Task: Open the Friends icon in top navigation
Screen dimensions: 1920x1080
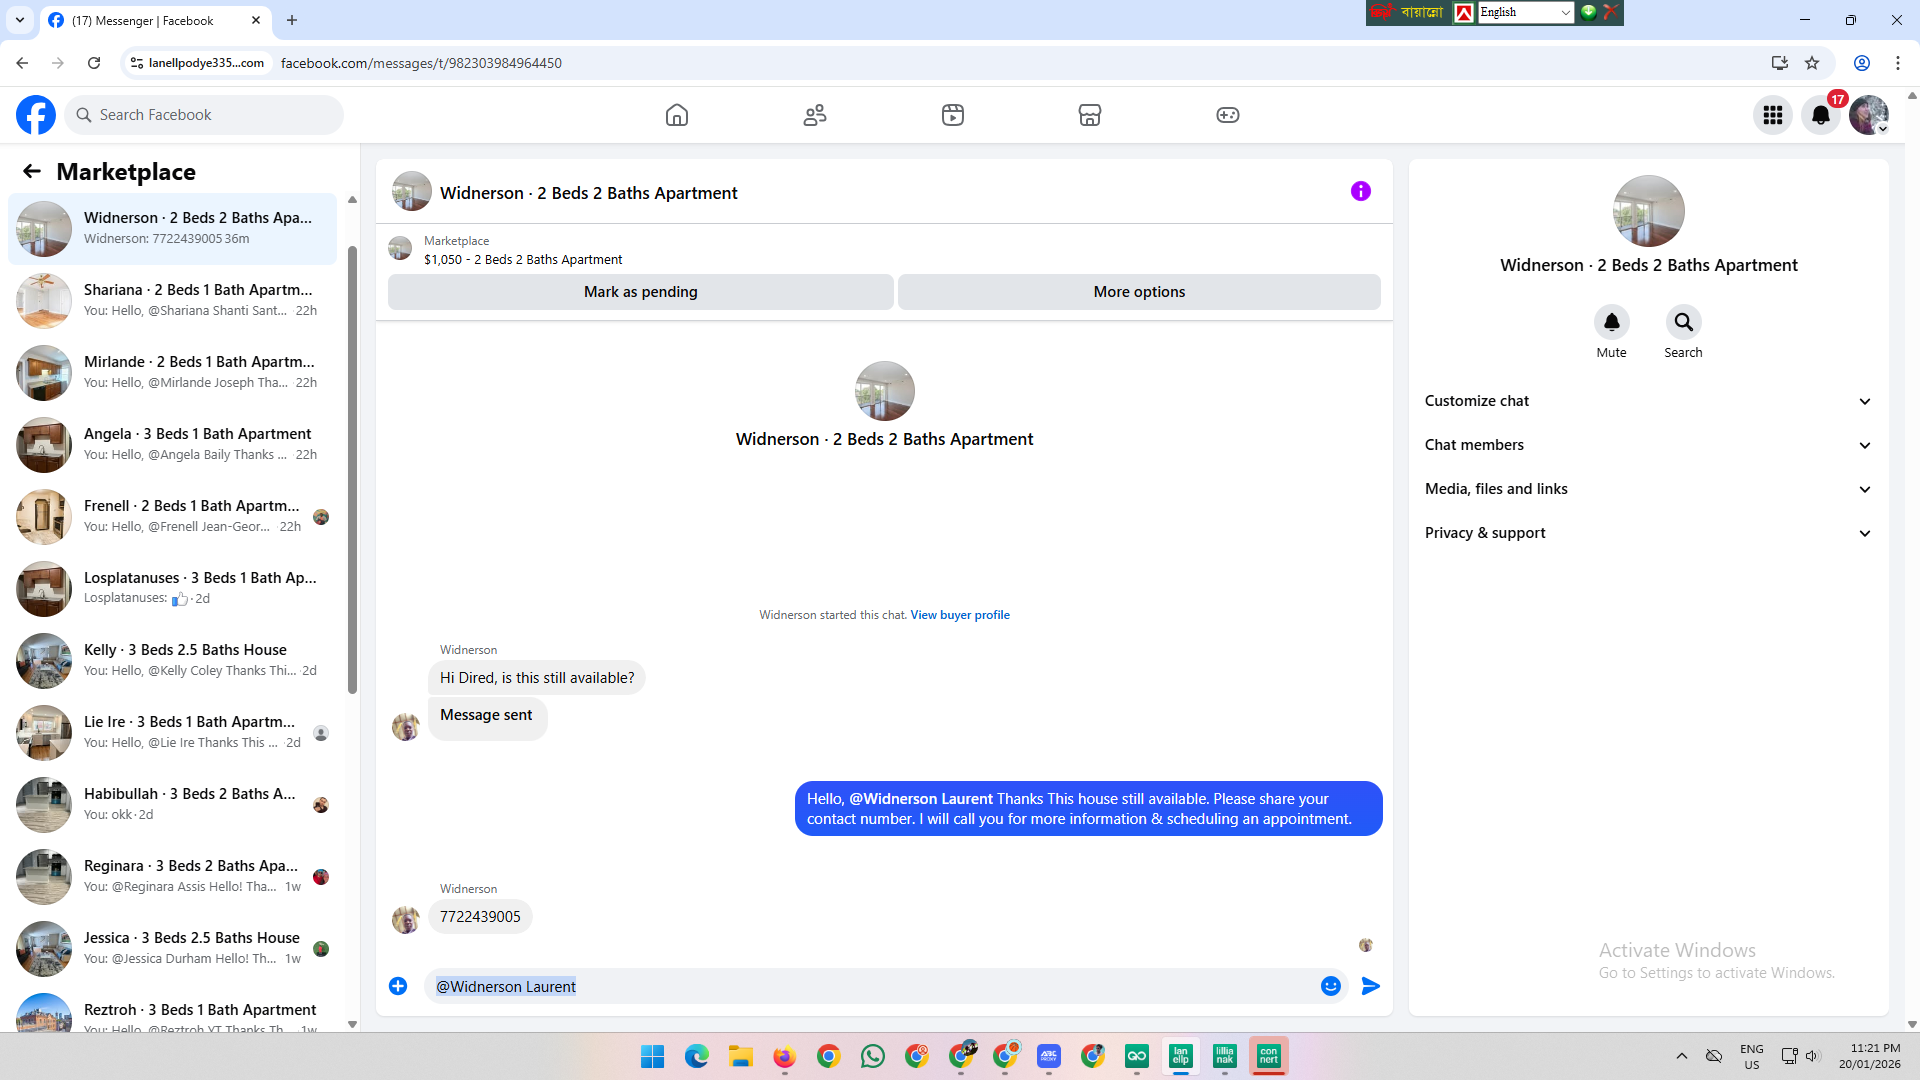Action: [x=815, y=115]
